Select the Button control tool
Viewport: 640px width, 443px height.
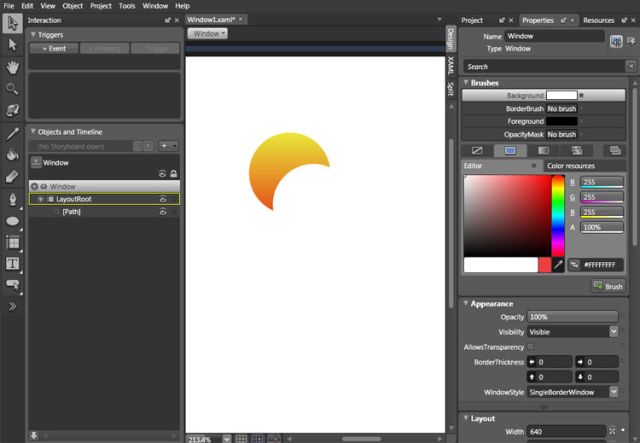pyautogui.click(x=12, y=285)
